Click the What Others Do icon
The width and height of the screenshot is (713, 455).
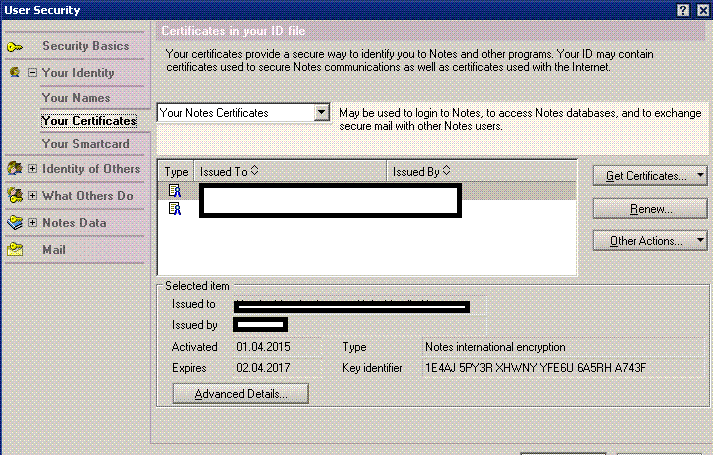click(14, 196)
